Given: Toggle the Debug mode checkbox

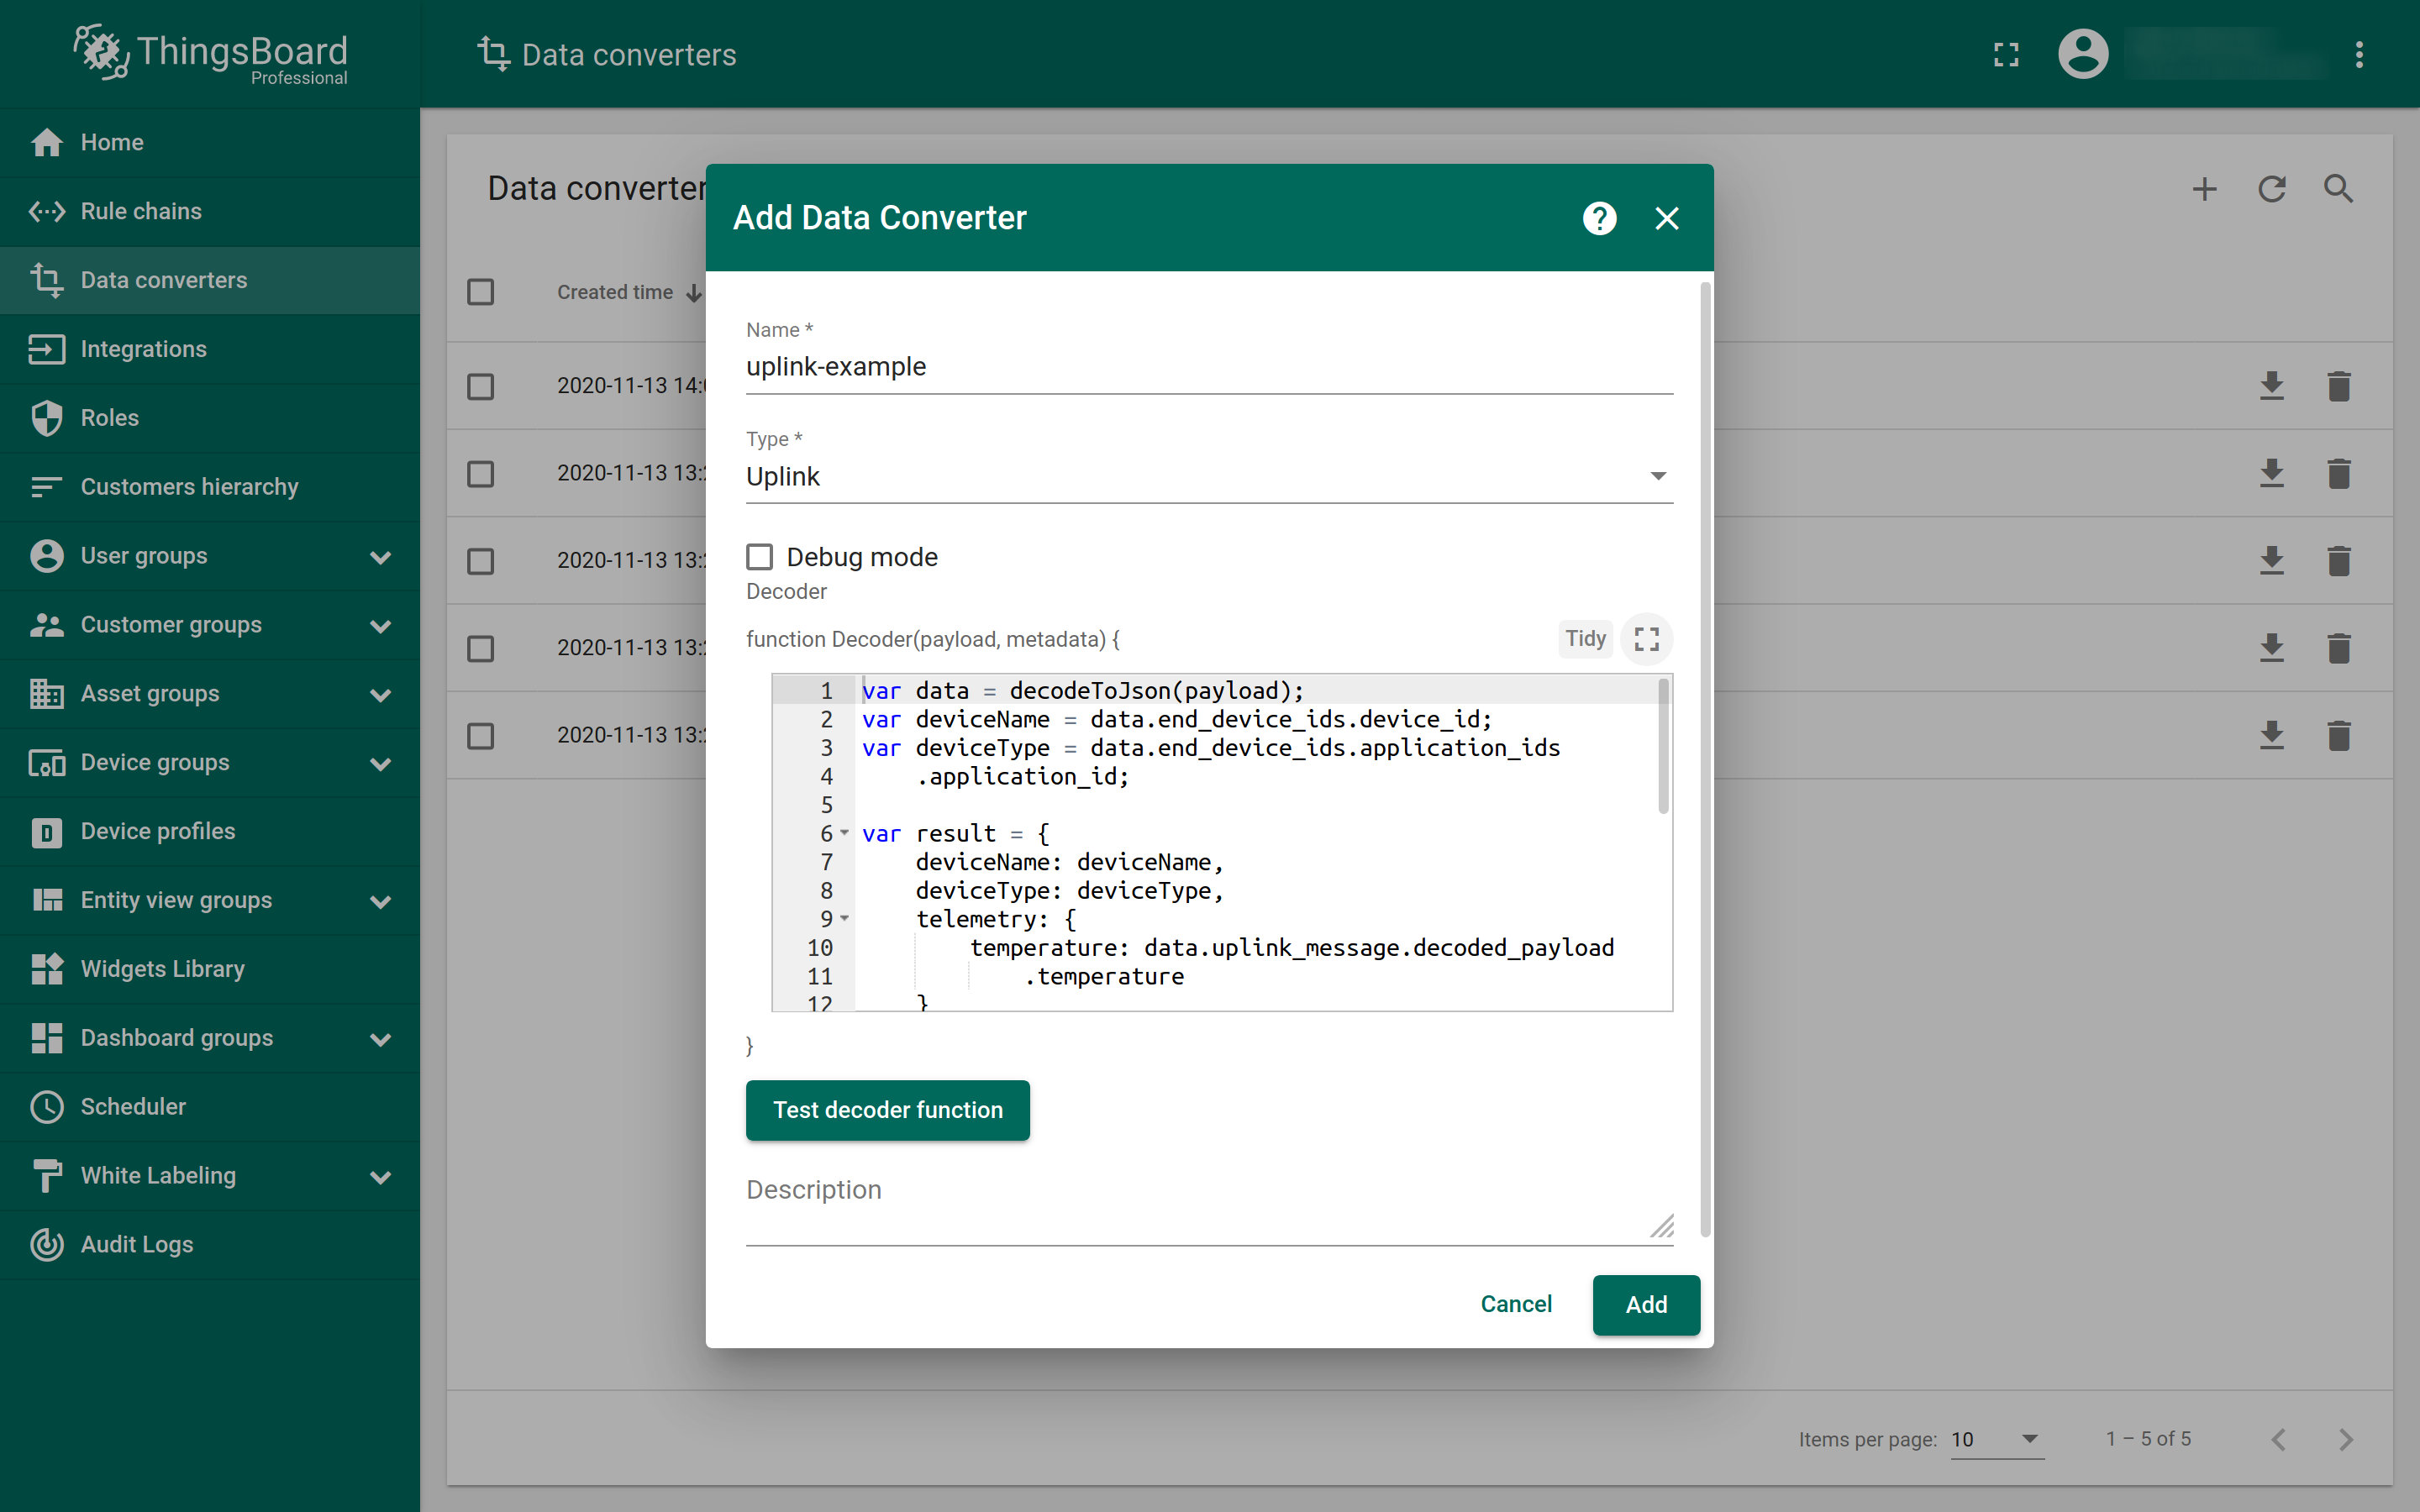Looking at the screenshot, I should point(760,556).
